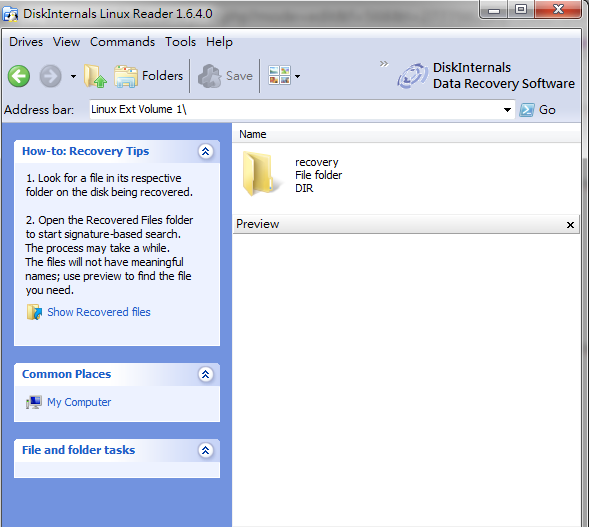Screen dimensions: 589x527
Task: Open the My Computer link
Action: [79, 402]
